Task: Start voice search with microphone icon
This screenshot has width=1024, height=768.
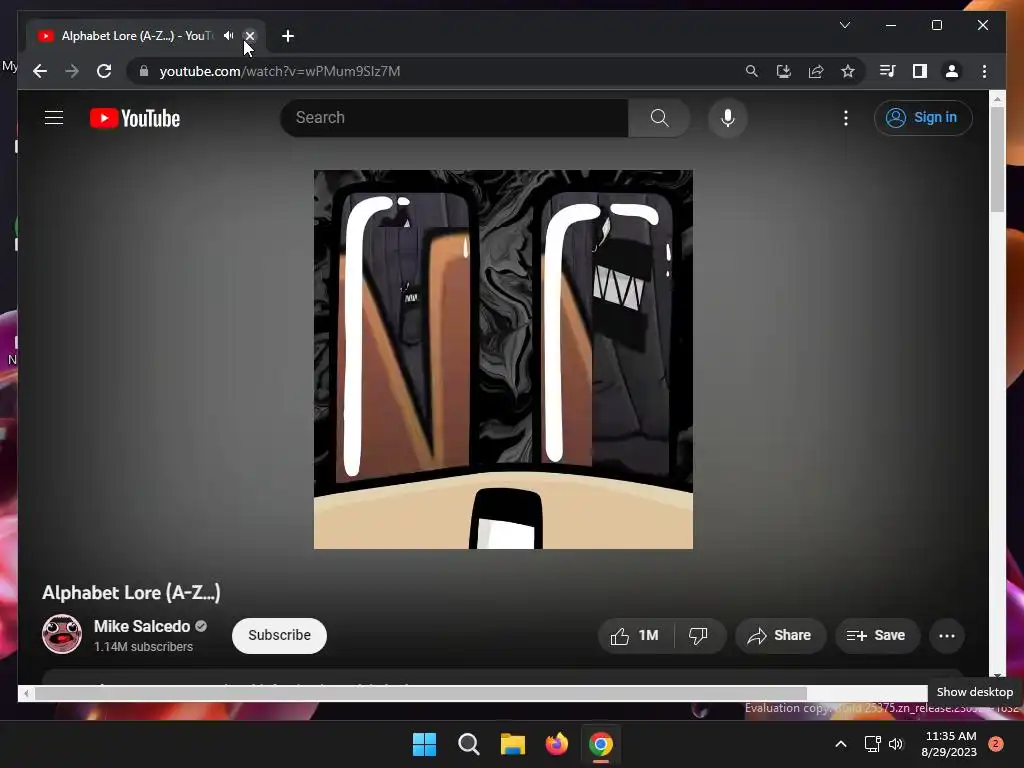Action: (728, 118)
